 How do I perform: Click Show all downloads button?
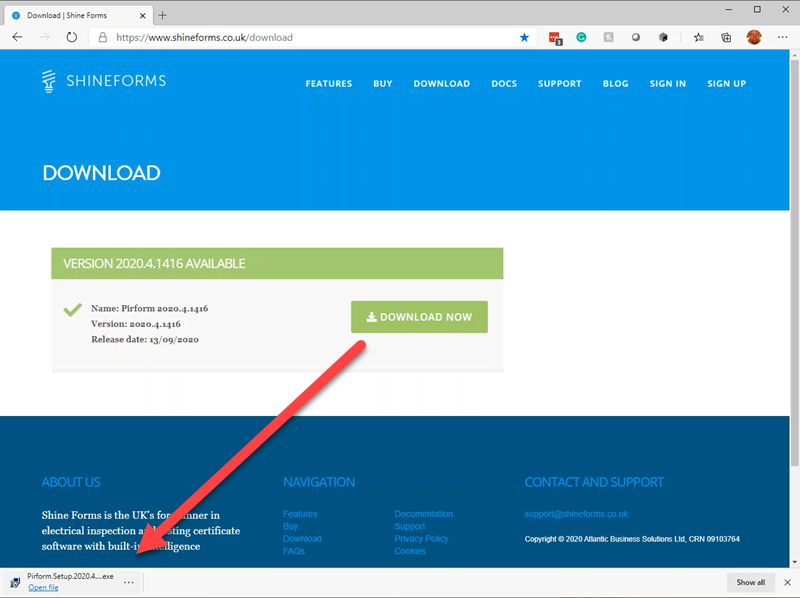click(x=750, y=582)
